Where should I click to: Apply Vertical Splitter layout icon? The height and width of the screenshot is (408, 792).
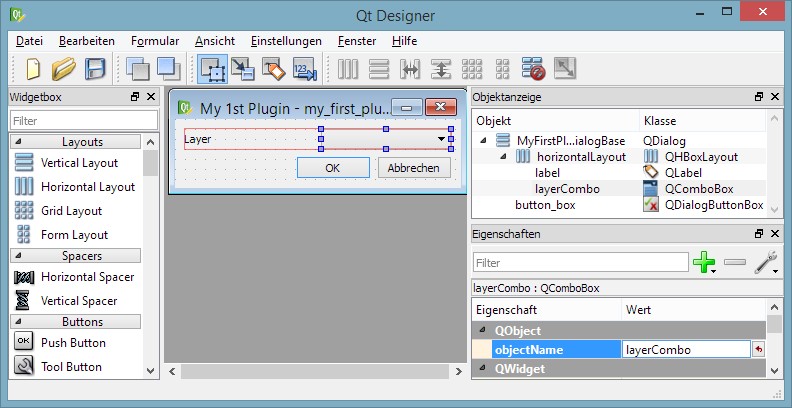[441, 69]
